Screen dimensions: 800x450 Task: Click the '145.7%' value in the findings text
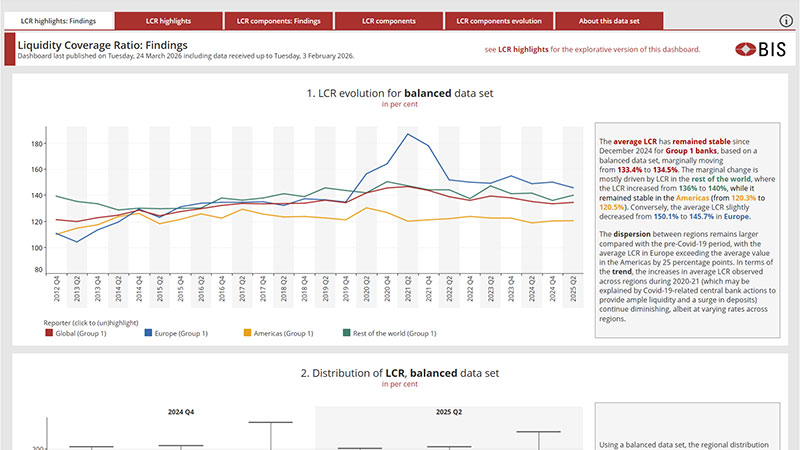tap(702, 216)
